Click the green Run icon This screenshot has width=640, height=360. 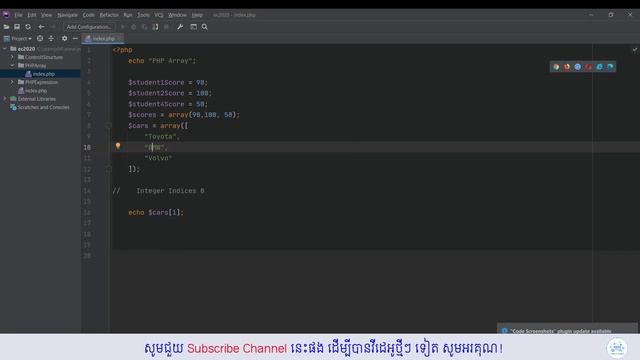122,27
